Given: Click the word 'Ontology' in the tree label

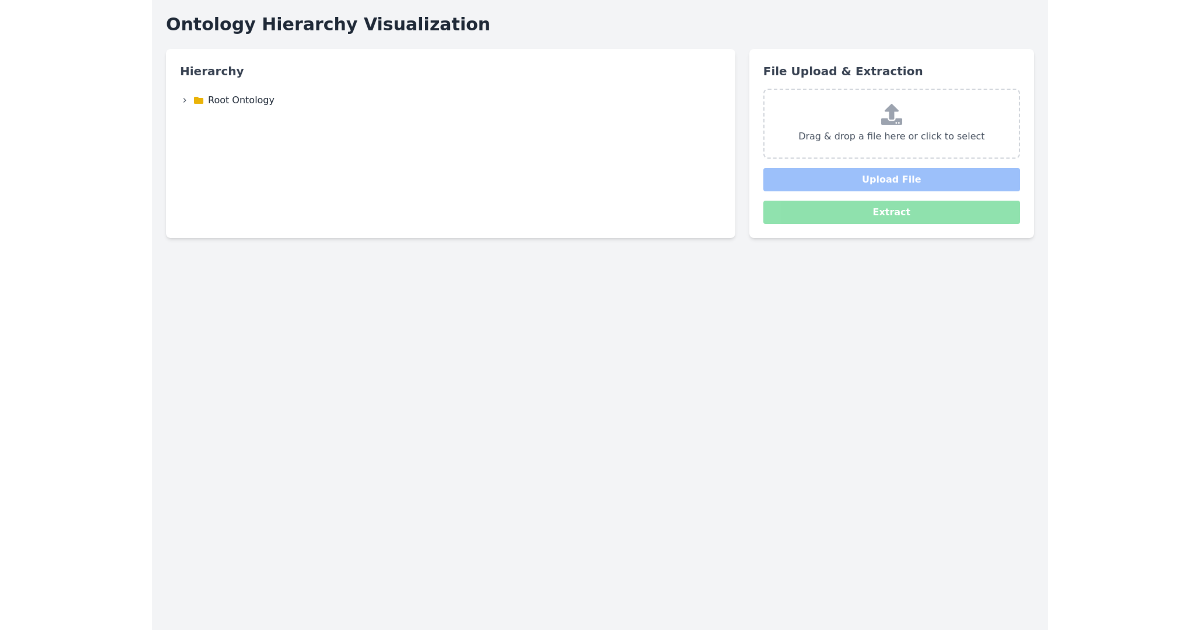Looking at the screenshot, I should 253,100.
